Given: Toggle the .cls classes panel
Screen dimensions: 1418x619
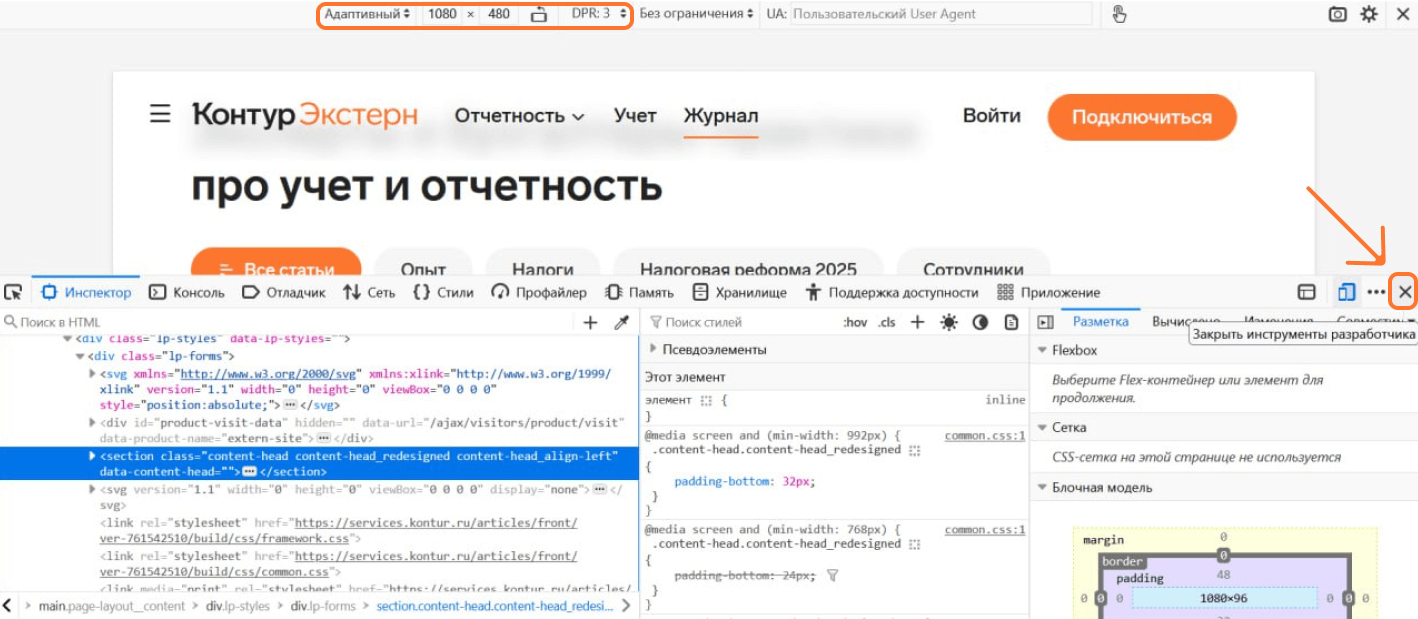Looking at the screenshot, I should (887, 322).
